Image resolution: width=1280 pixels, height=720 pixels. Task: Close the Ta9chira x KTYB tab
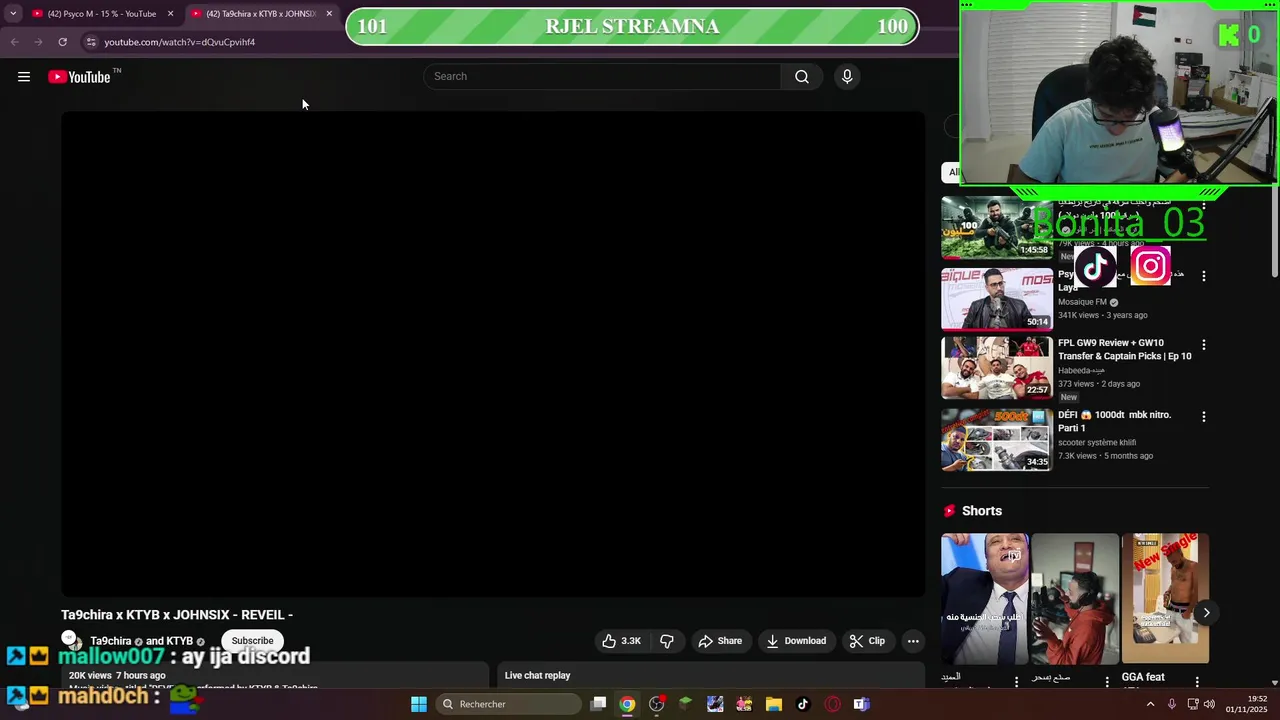point(329,14)
